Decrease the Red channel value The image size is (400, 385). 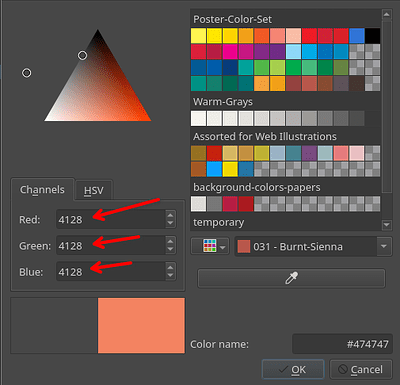pyautogui.click(x=170, y=224)
